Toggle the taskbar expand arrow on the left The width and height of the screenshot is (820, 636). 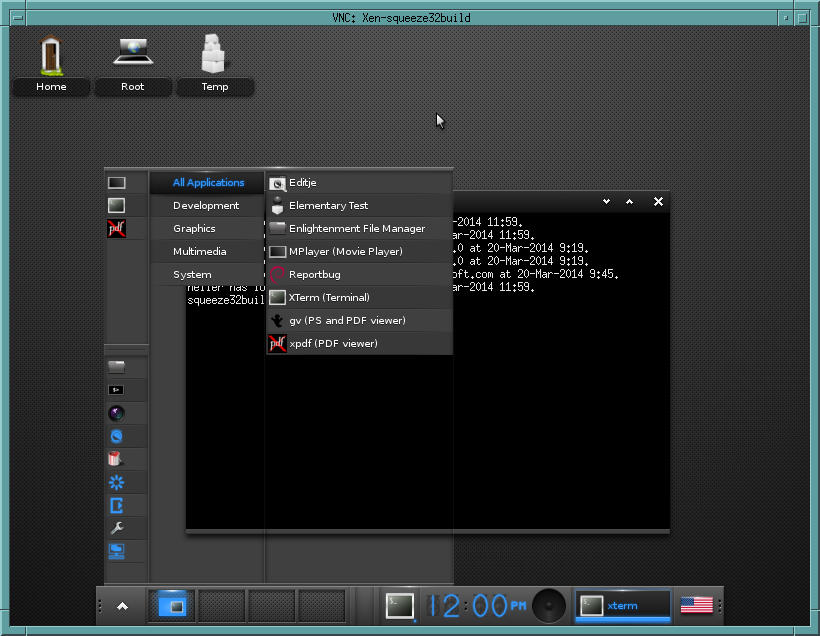(121, 605)
